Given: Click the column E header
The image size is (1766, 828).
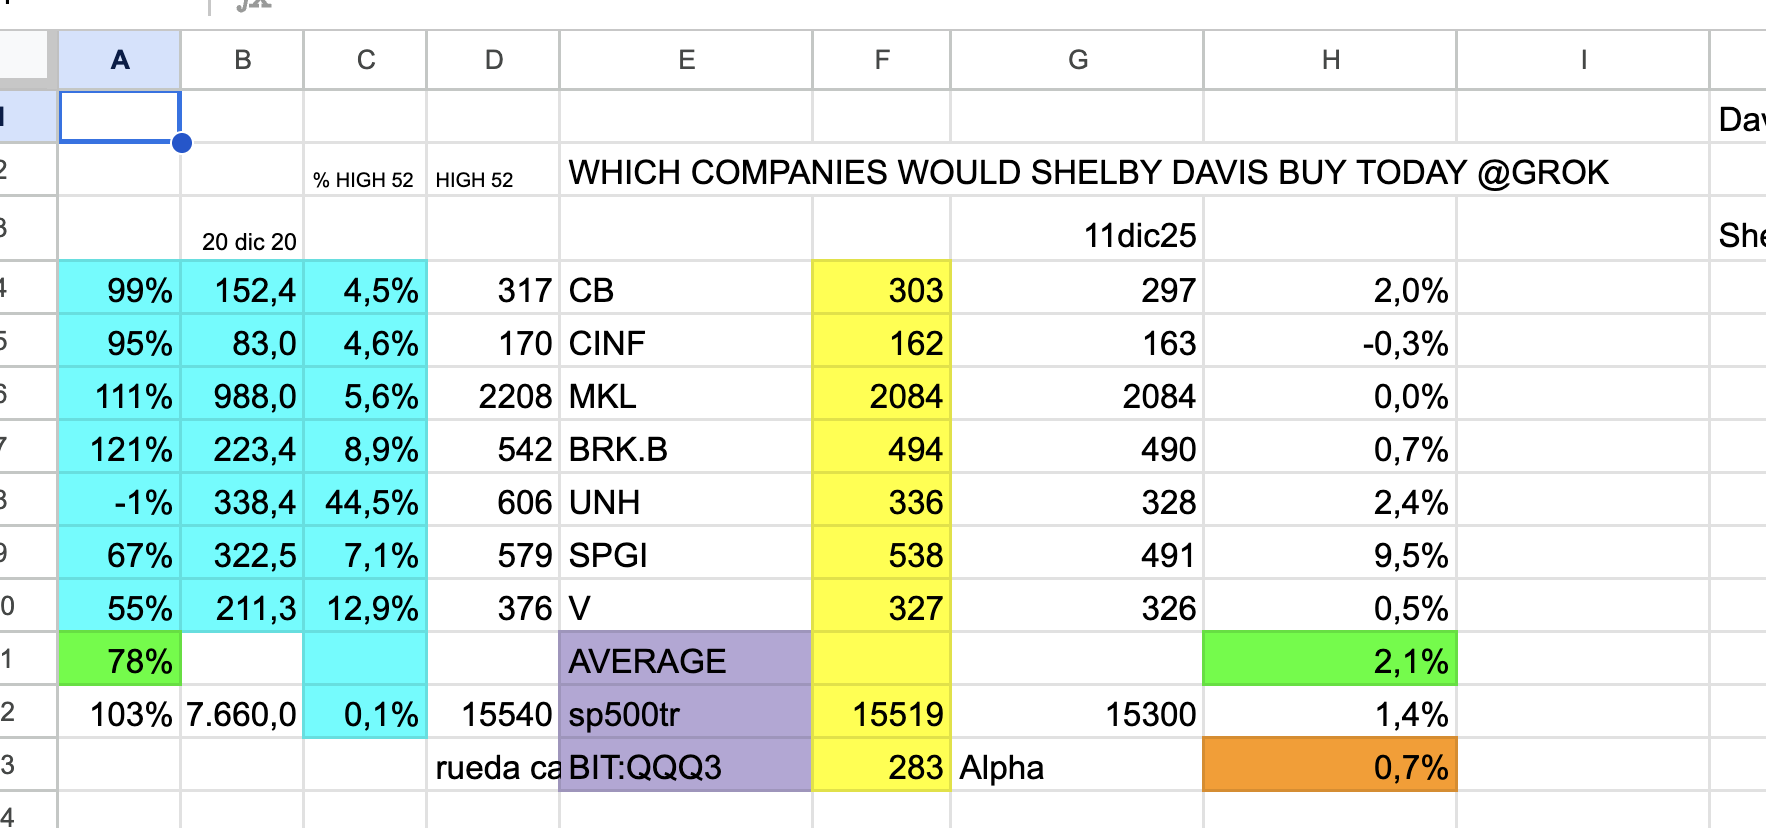Looking at the screenshot, I should pyautogui.click(x=686, y=60).
